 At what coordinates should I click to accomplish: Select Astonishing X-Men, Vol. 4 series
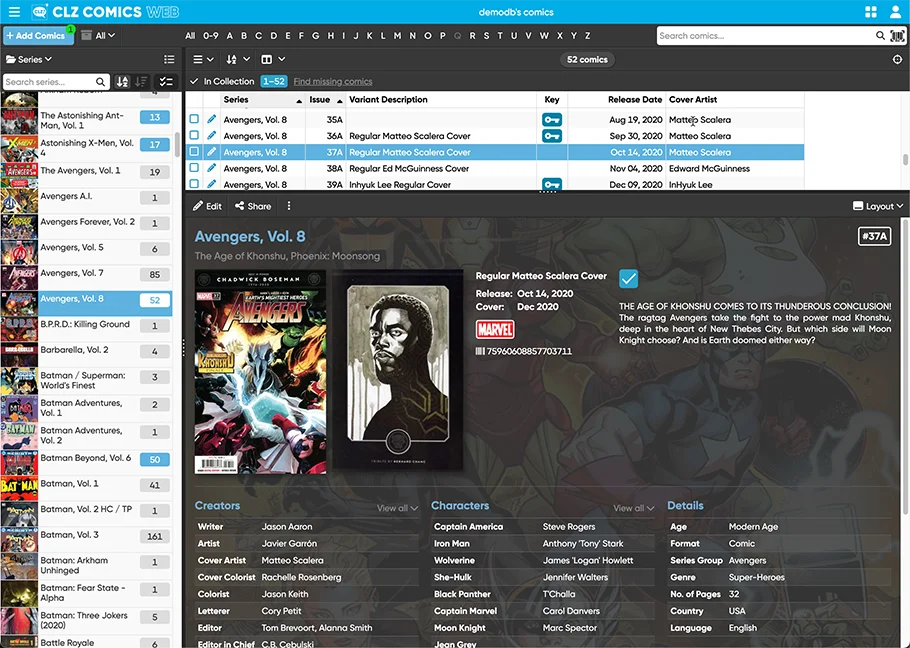(86, 147)
